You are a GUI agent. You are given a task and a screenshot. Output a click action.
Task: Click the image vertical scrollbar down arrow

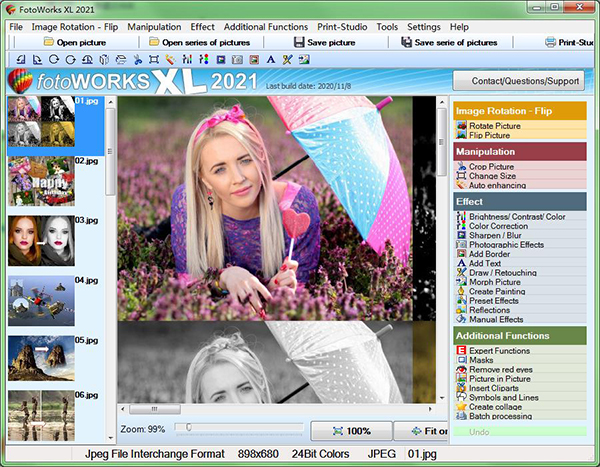pos(442,398)
